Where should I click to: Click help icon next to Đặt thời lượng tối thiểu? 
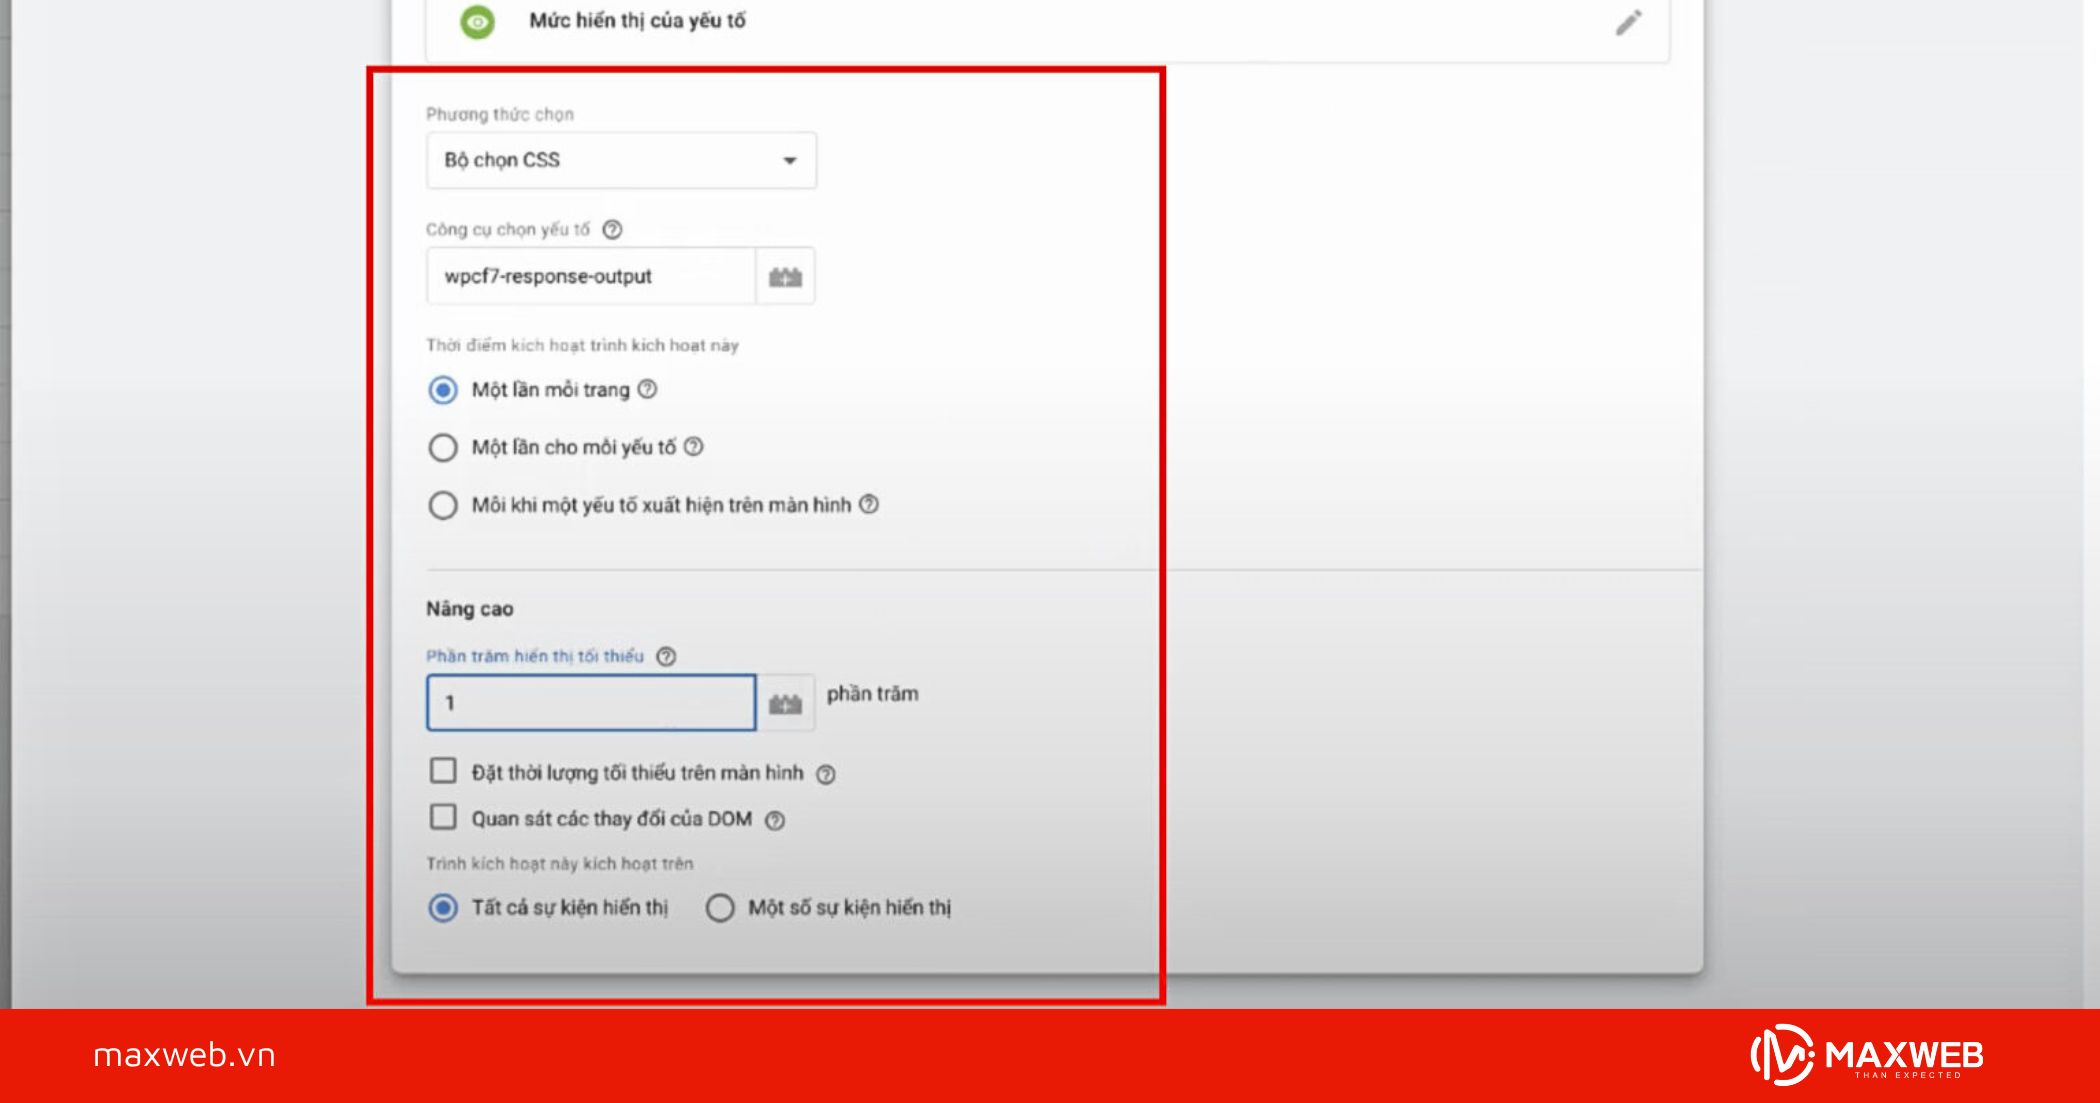(x=826, y=774)
